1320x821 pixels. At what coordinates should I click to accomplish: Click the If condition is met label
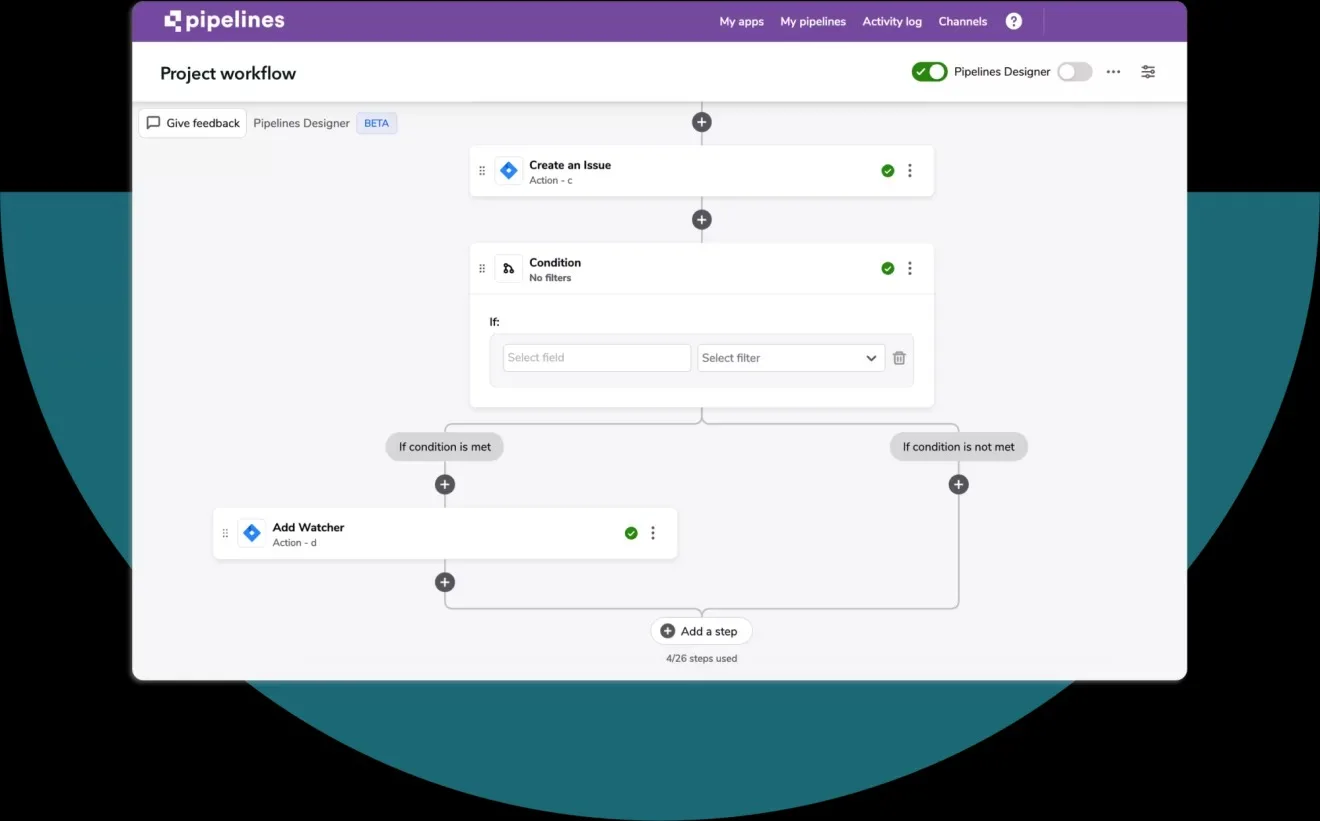point(445,447)
